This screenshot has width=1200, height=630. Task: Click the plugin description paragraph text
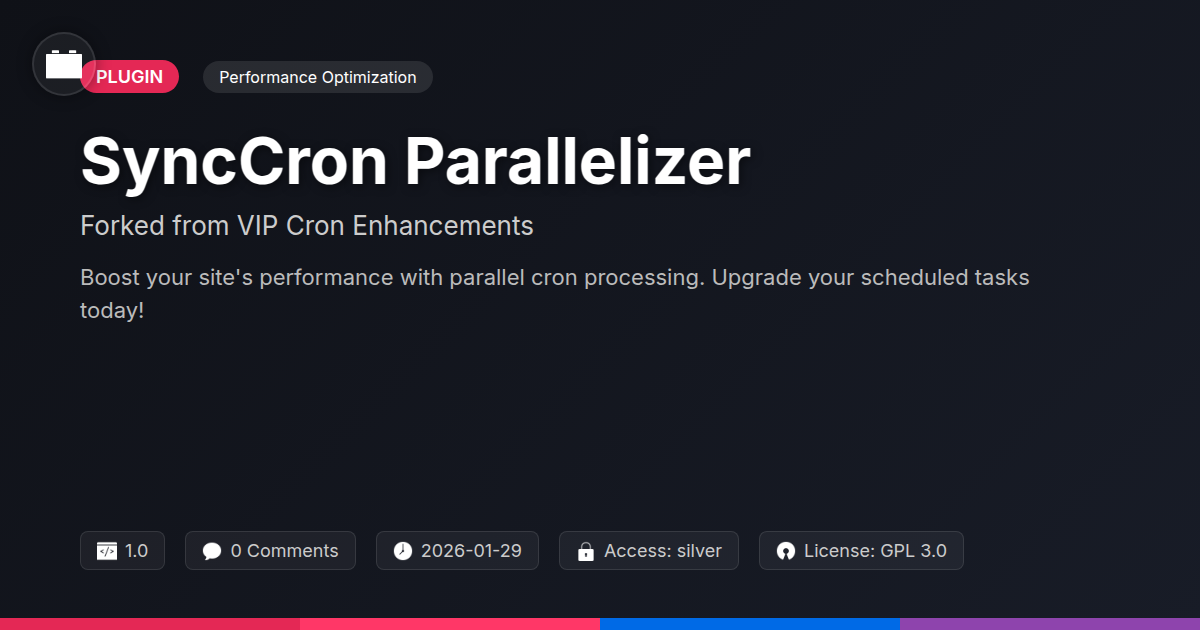pyautogui.click(x=555, y=293)
